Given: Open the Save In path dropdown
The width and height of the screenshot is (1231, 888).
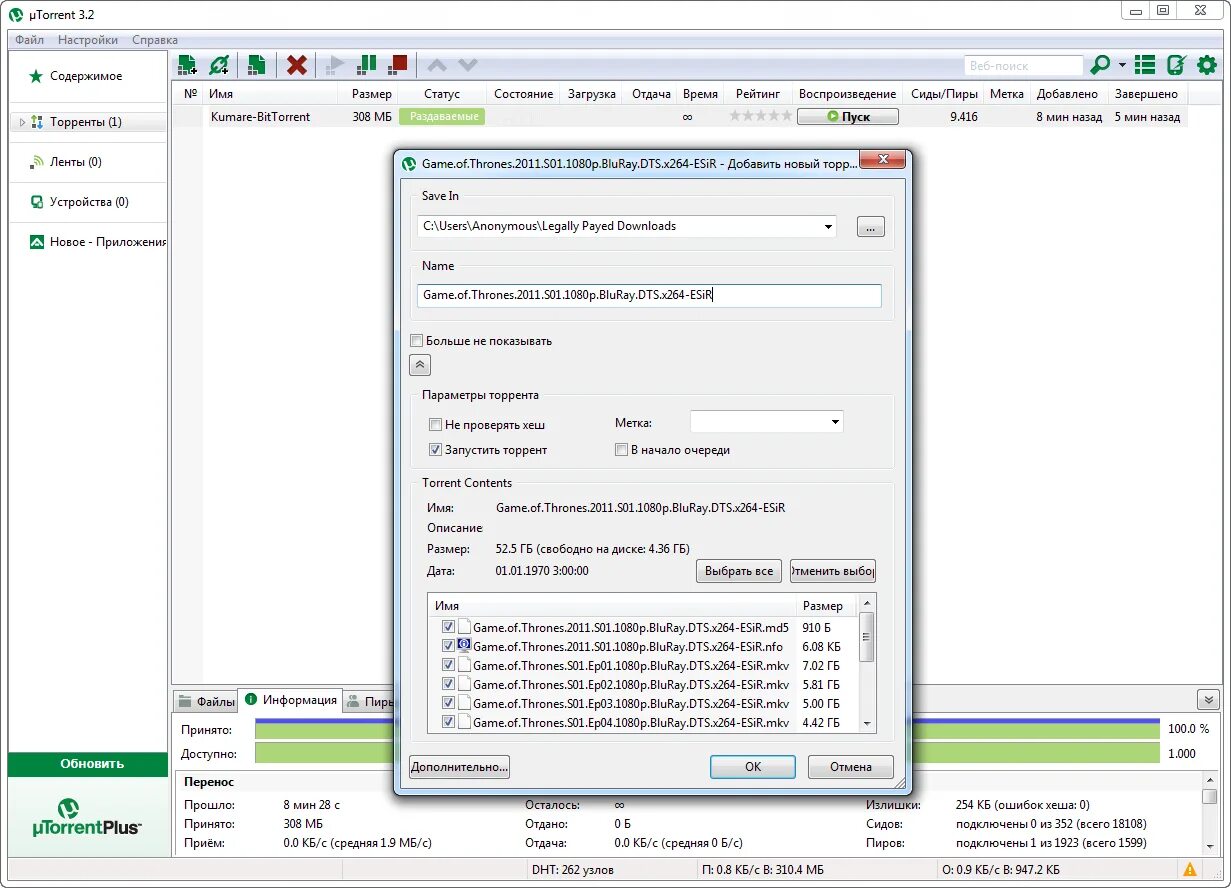Looking at the screenshot, I should [x=828, y=227].
